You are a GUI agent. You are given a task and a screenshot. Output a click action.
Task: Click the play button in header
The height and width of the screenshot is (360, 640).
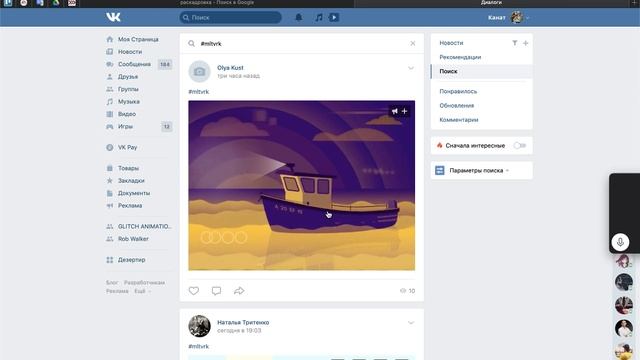click(334, 17)
